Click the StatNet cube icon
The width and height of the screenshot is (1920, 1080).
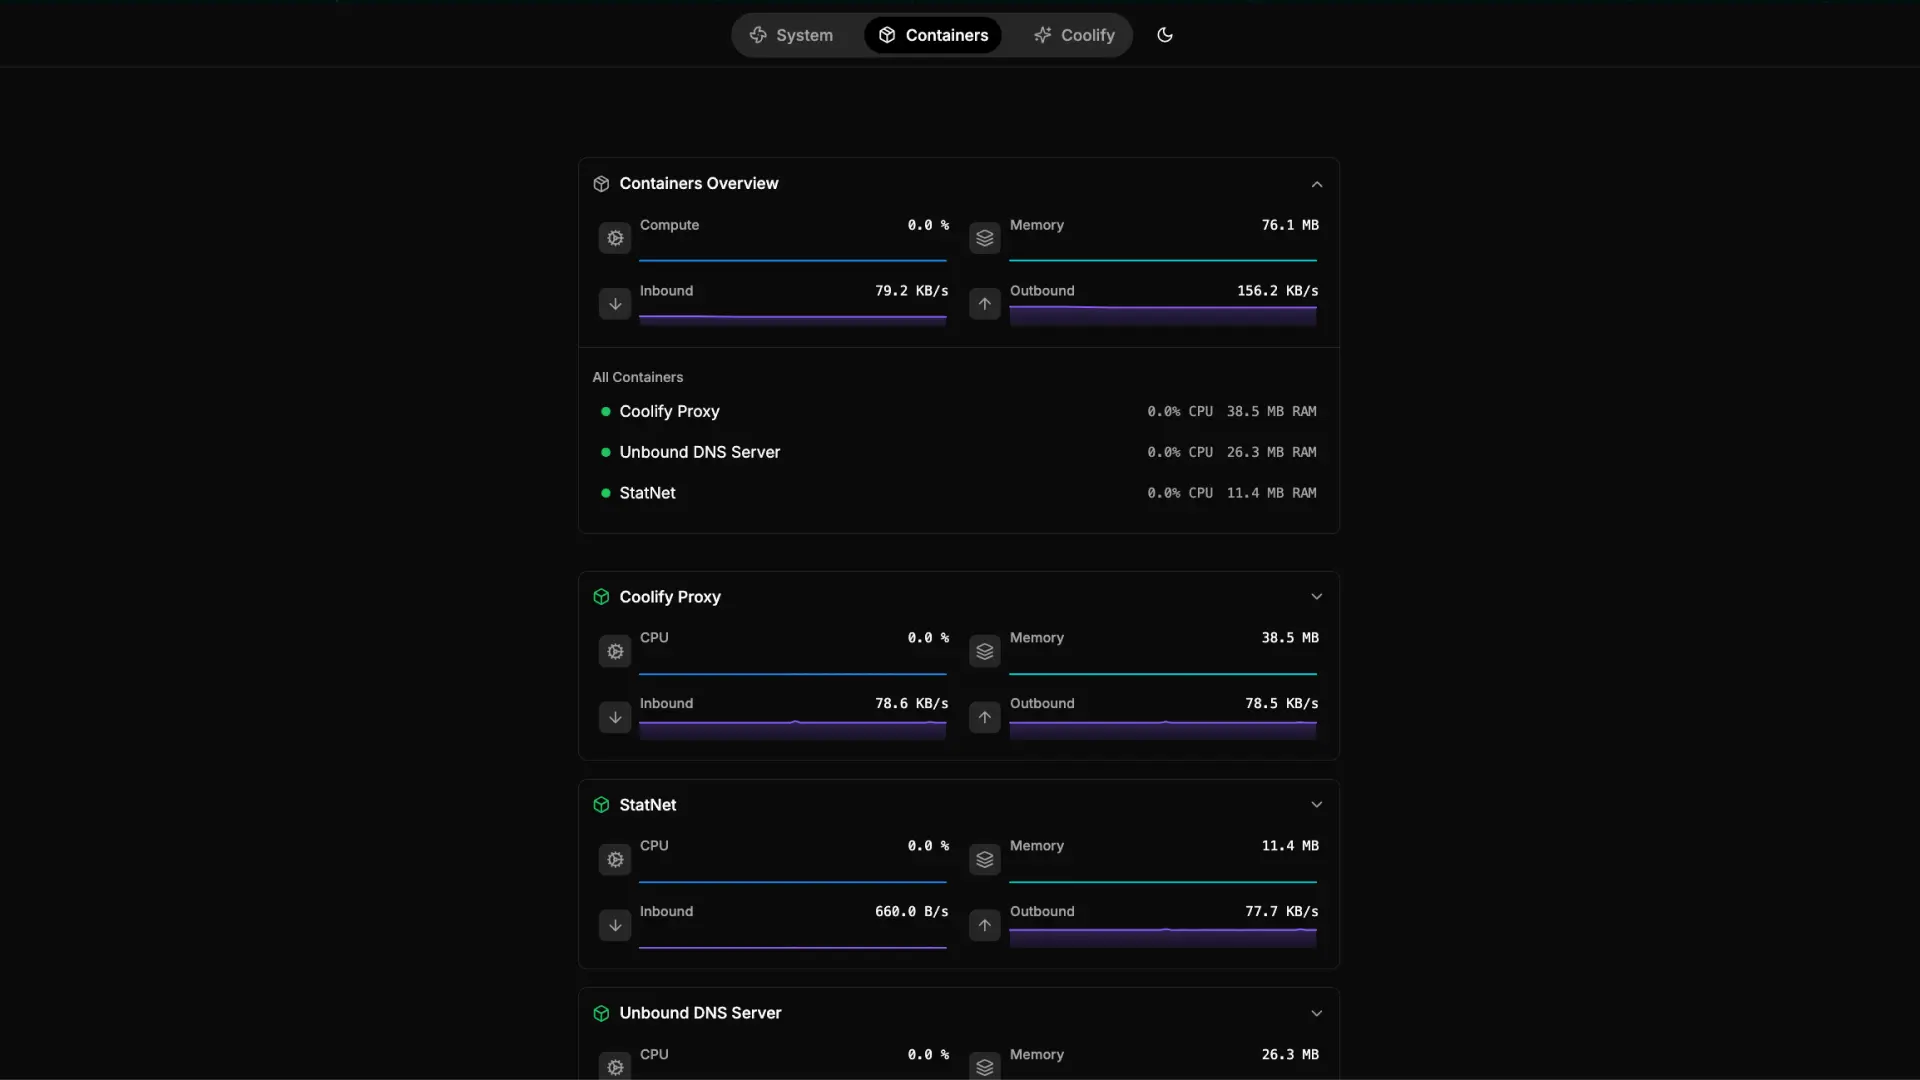(601, 805)
